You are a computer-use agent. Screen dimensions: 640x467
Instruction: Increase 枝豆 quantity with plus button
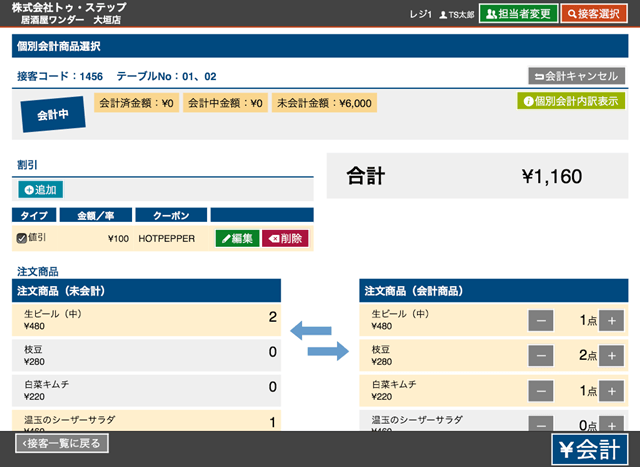point(611,356)
